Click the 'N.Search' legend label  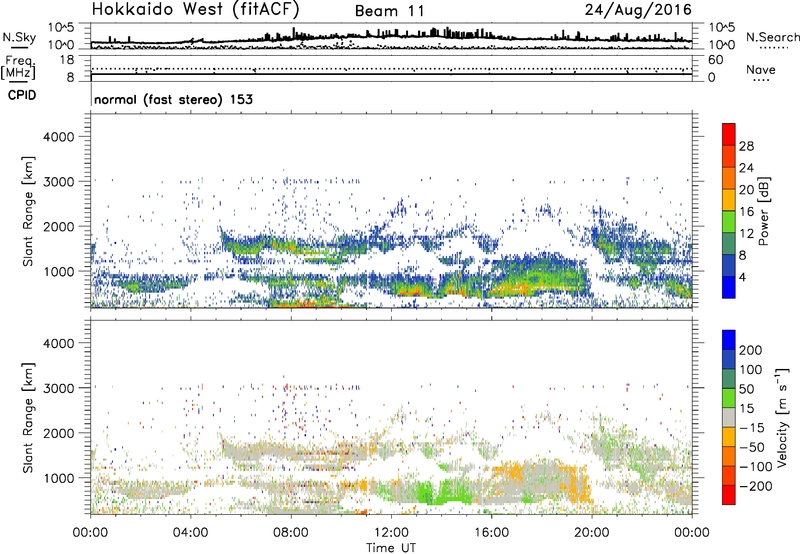[x=773, y=37]
